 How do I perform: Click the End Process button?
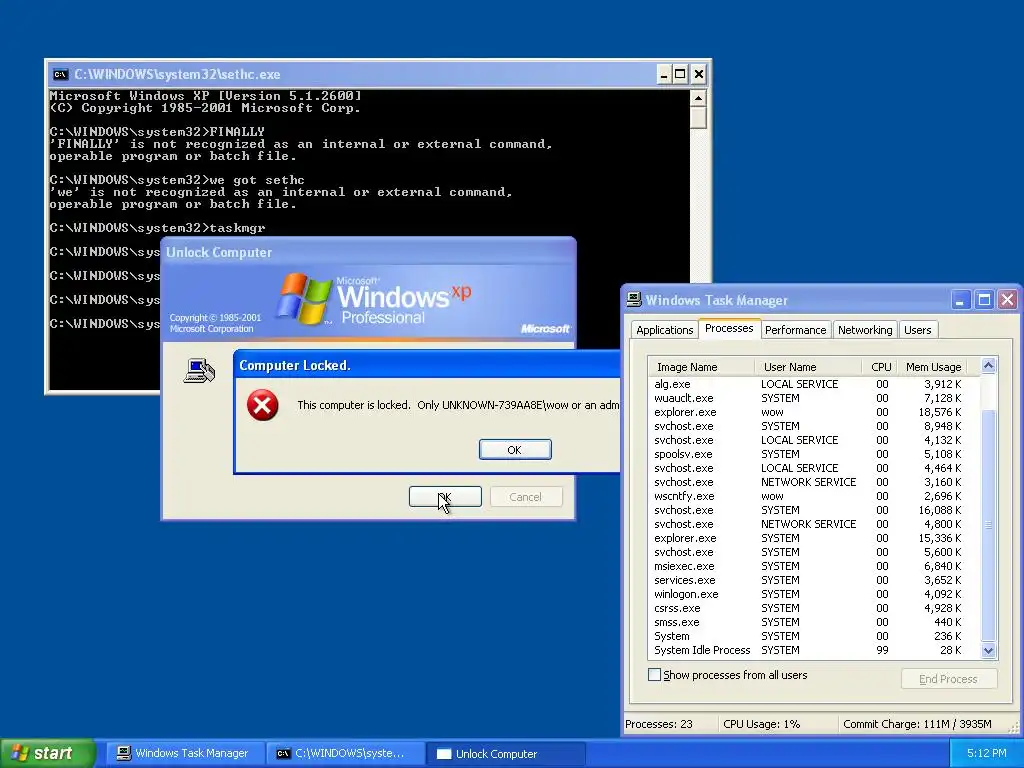[948, 679]
